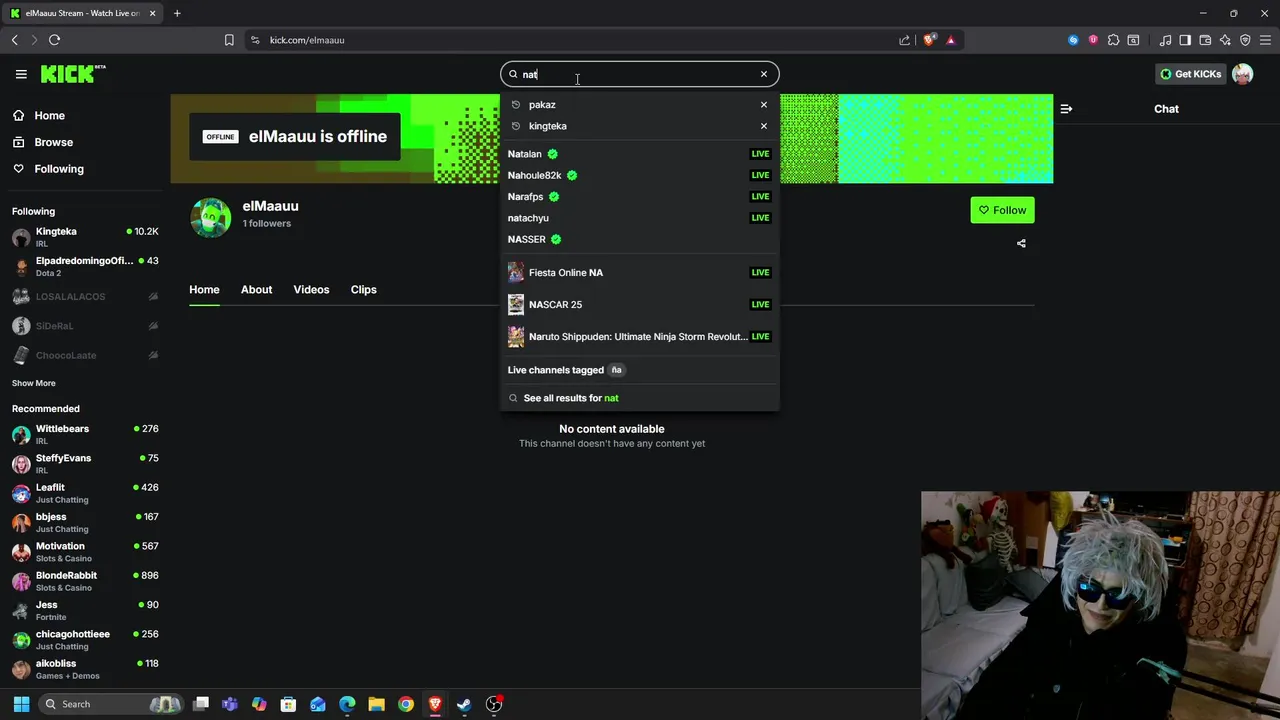Remove pakaz from search history

point(764,104)
